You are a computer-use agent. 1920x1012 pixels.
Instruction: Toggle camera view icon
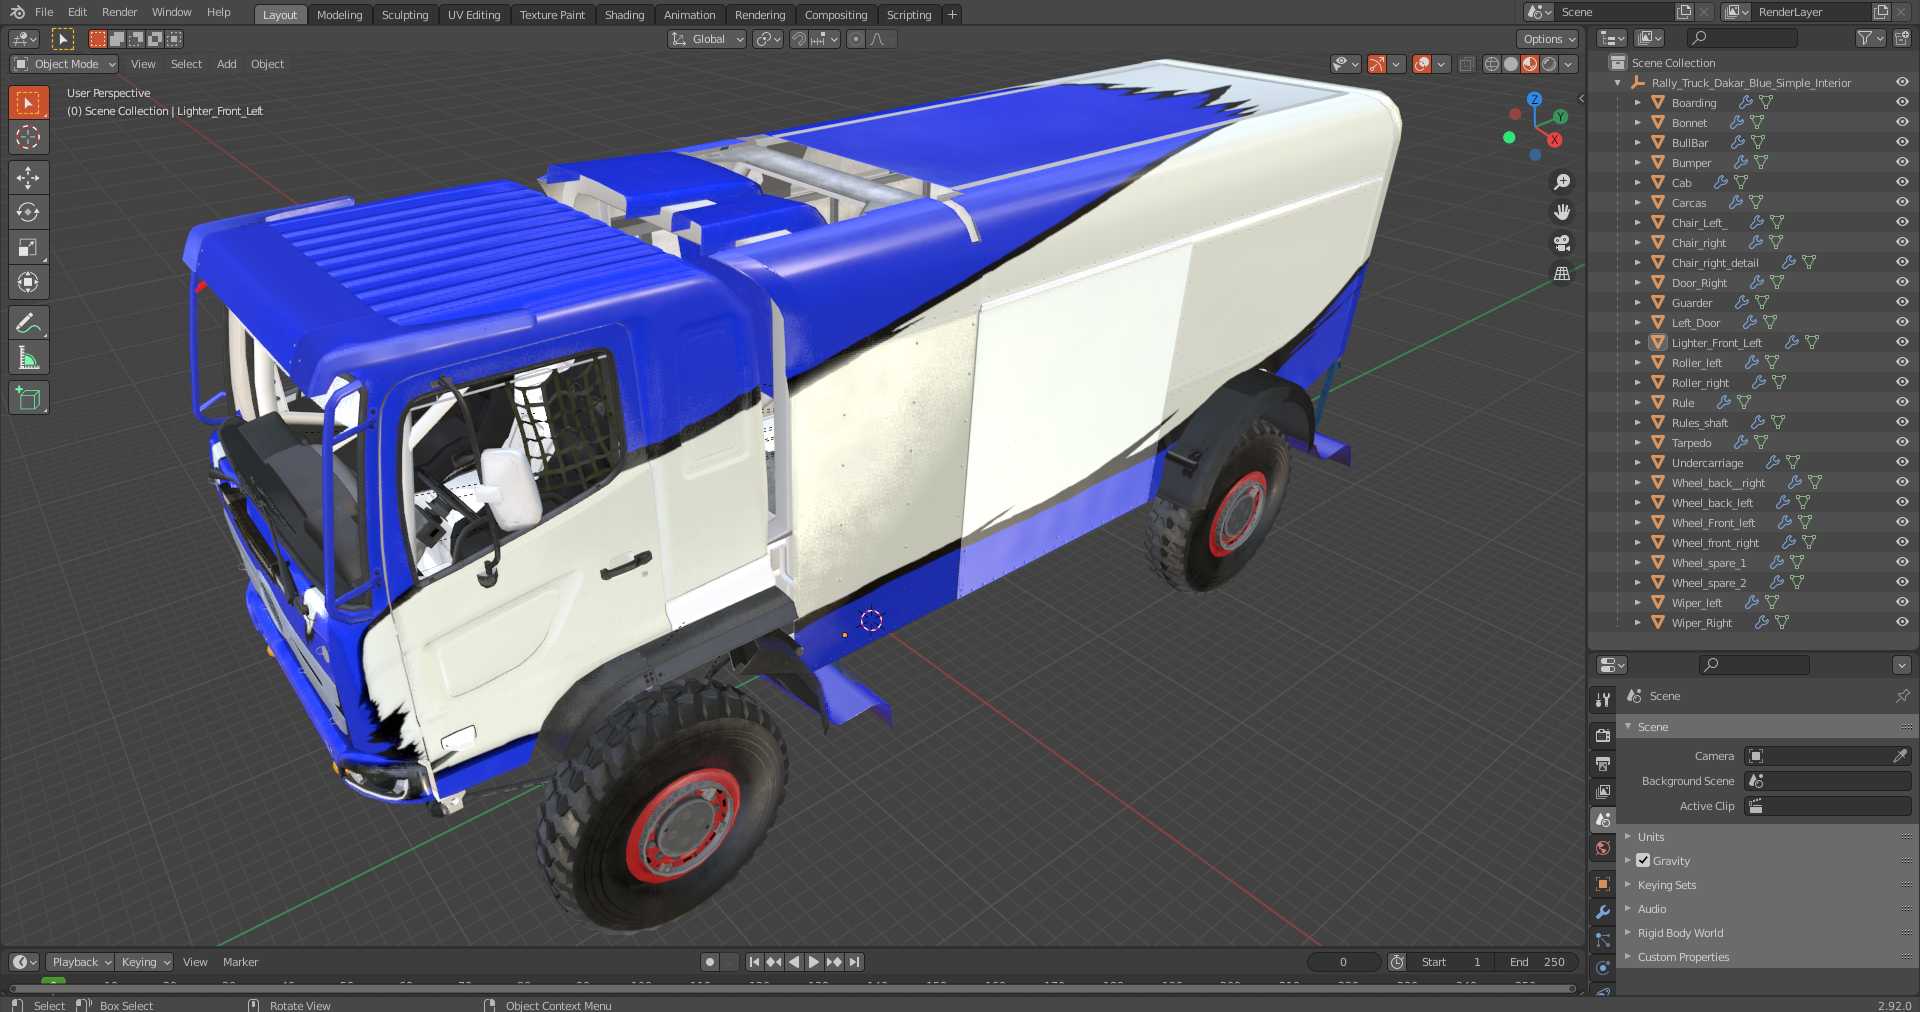point(1561,243)
